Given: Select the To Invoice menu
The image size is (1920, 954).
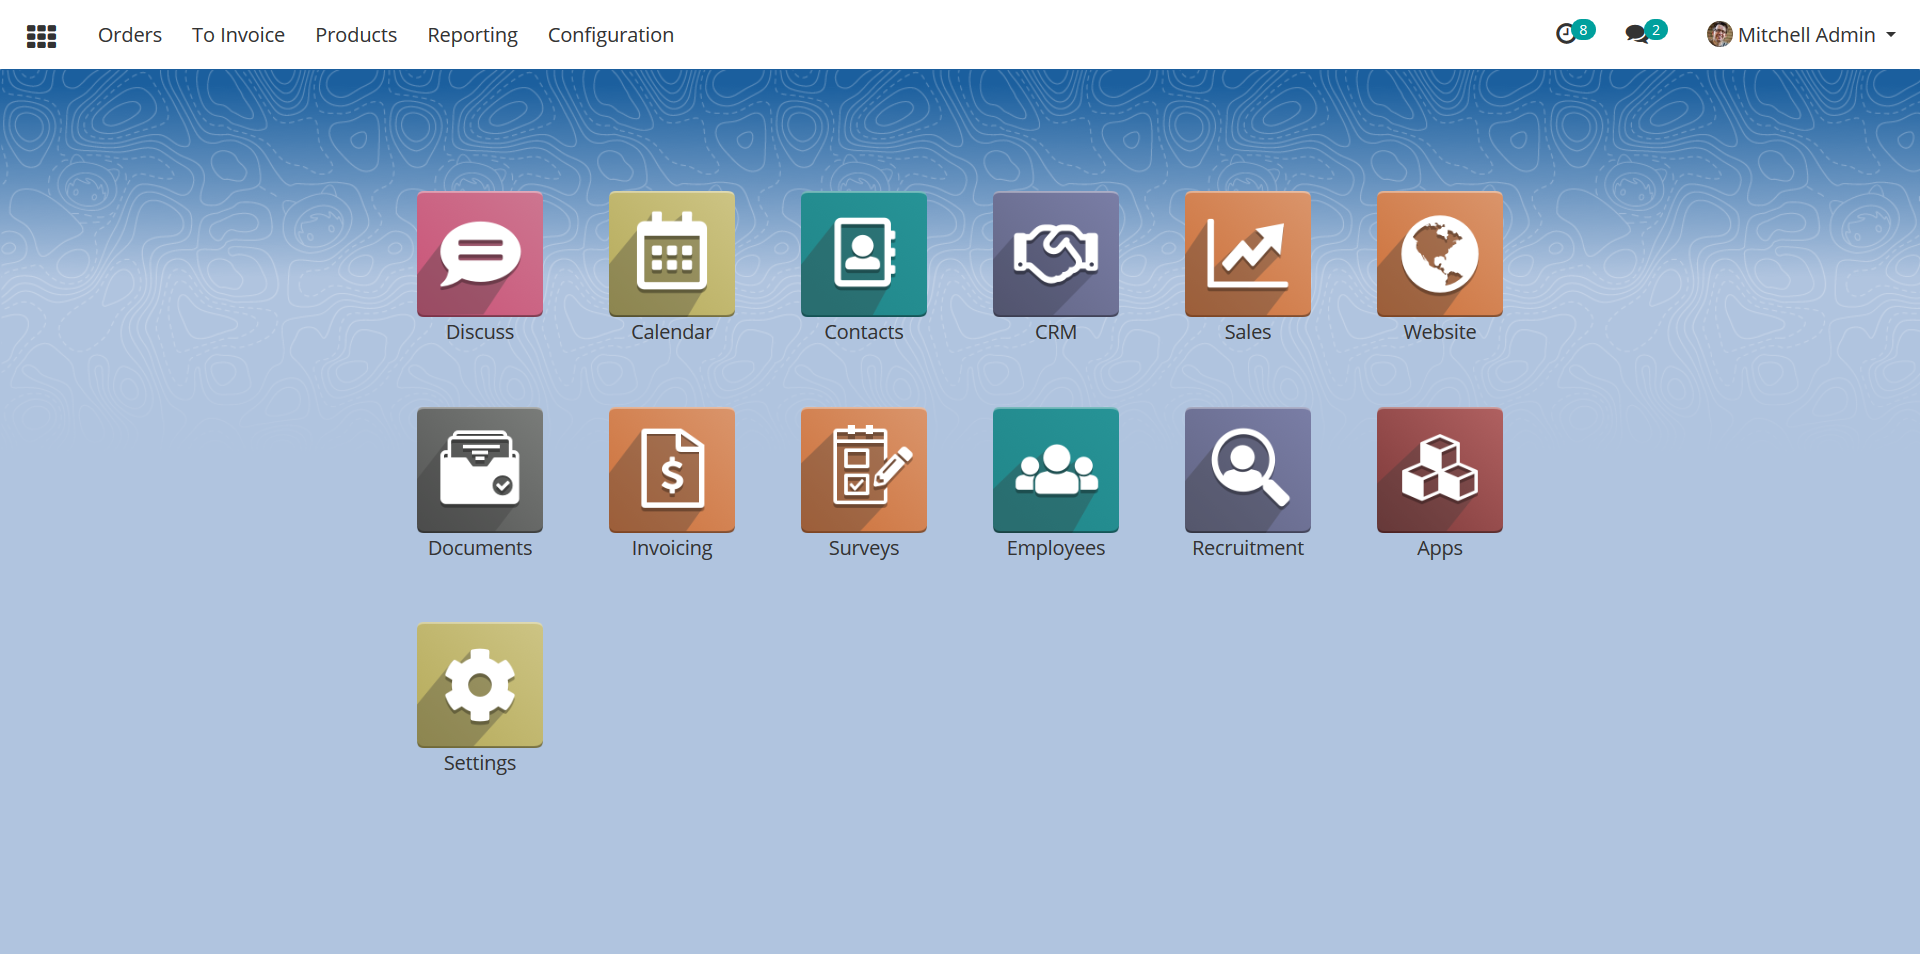Looking at the screenshot, I should pos(238,35).
